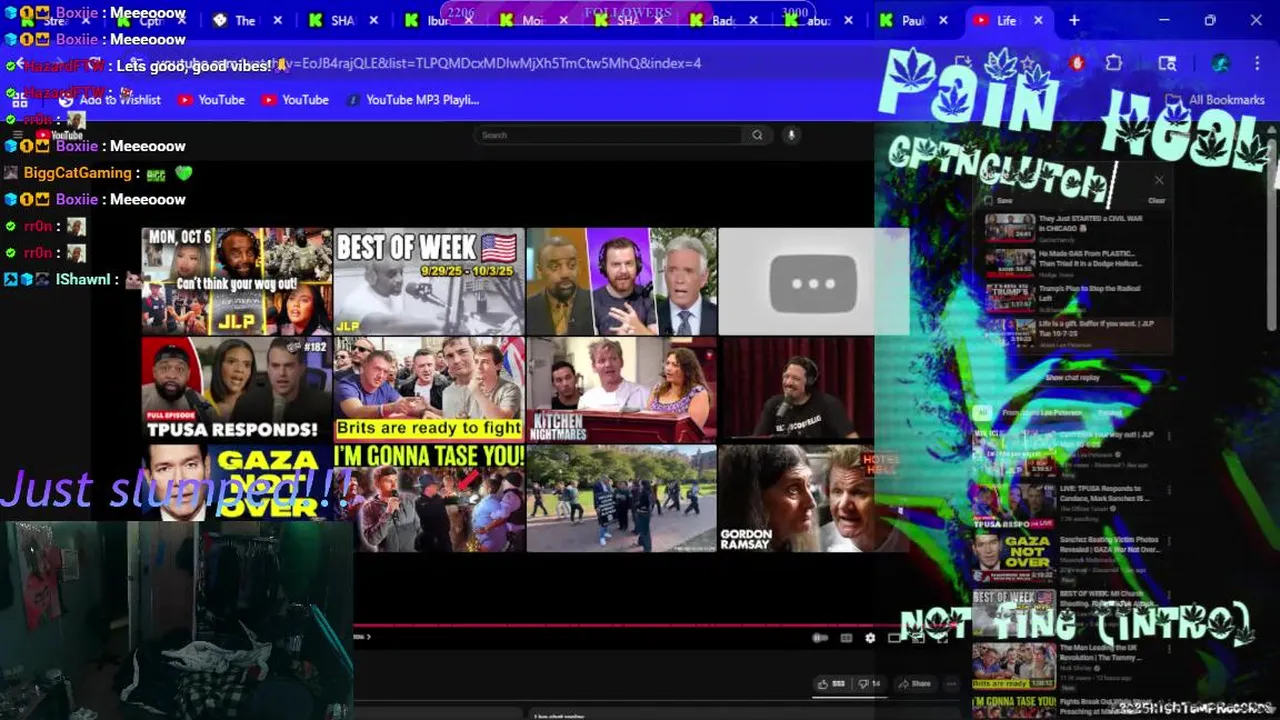Play the 'BEST OF WEEK' end-screen video
The height and width of the screenshot is (720, 1280).
429,281
